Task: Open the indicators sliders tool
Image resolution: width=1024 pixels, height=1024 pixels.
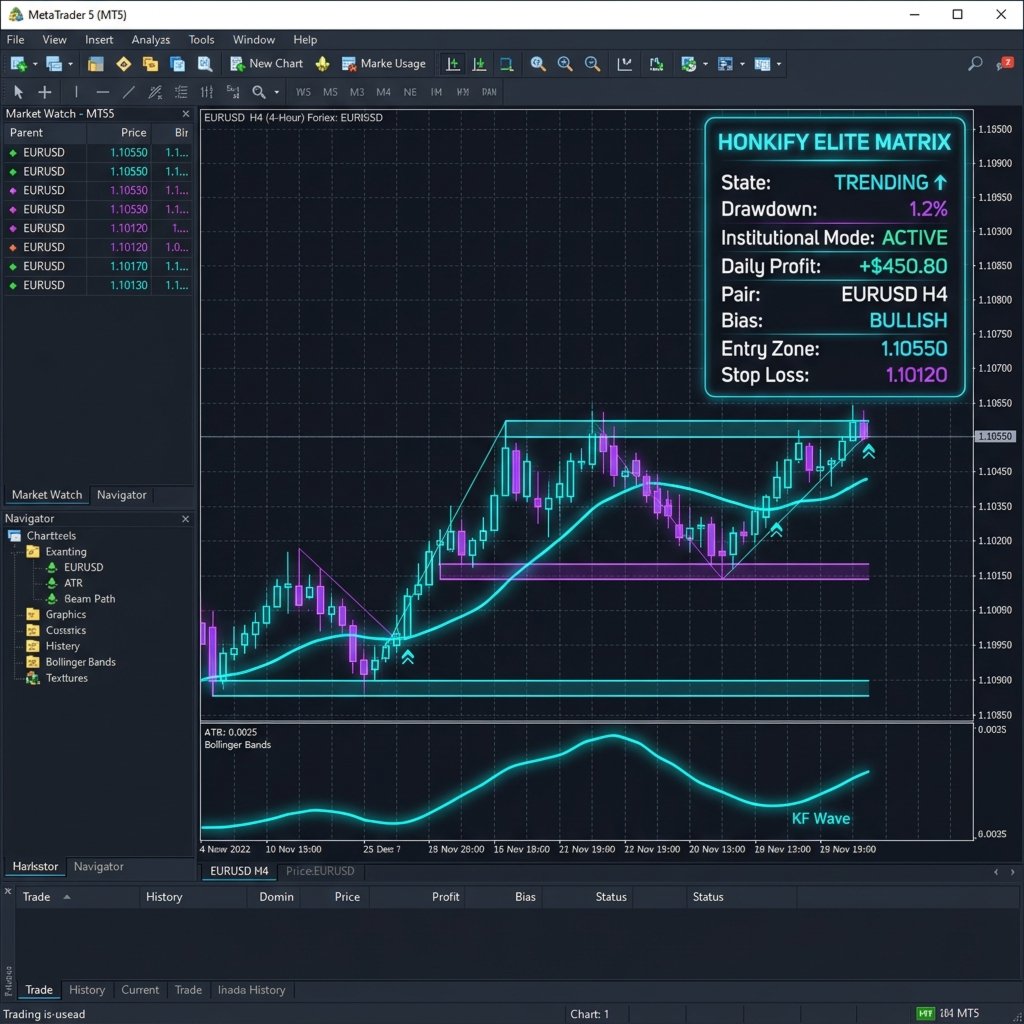Action: pos(206,92)
